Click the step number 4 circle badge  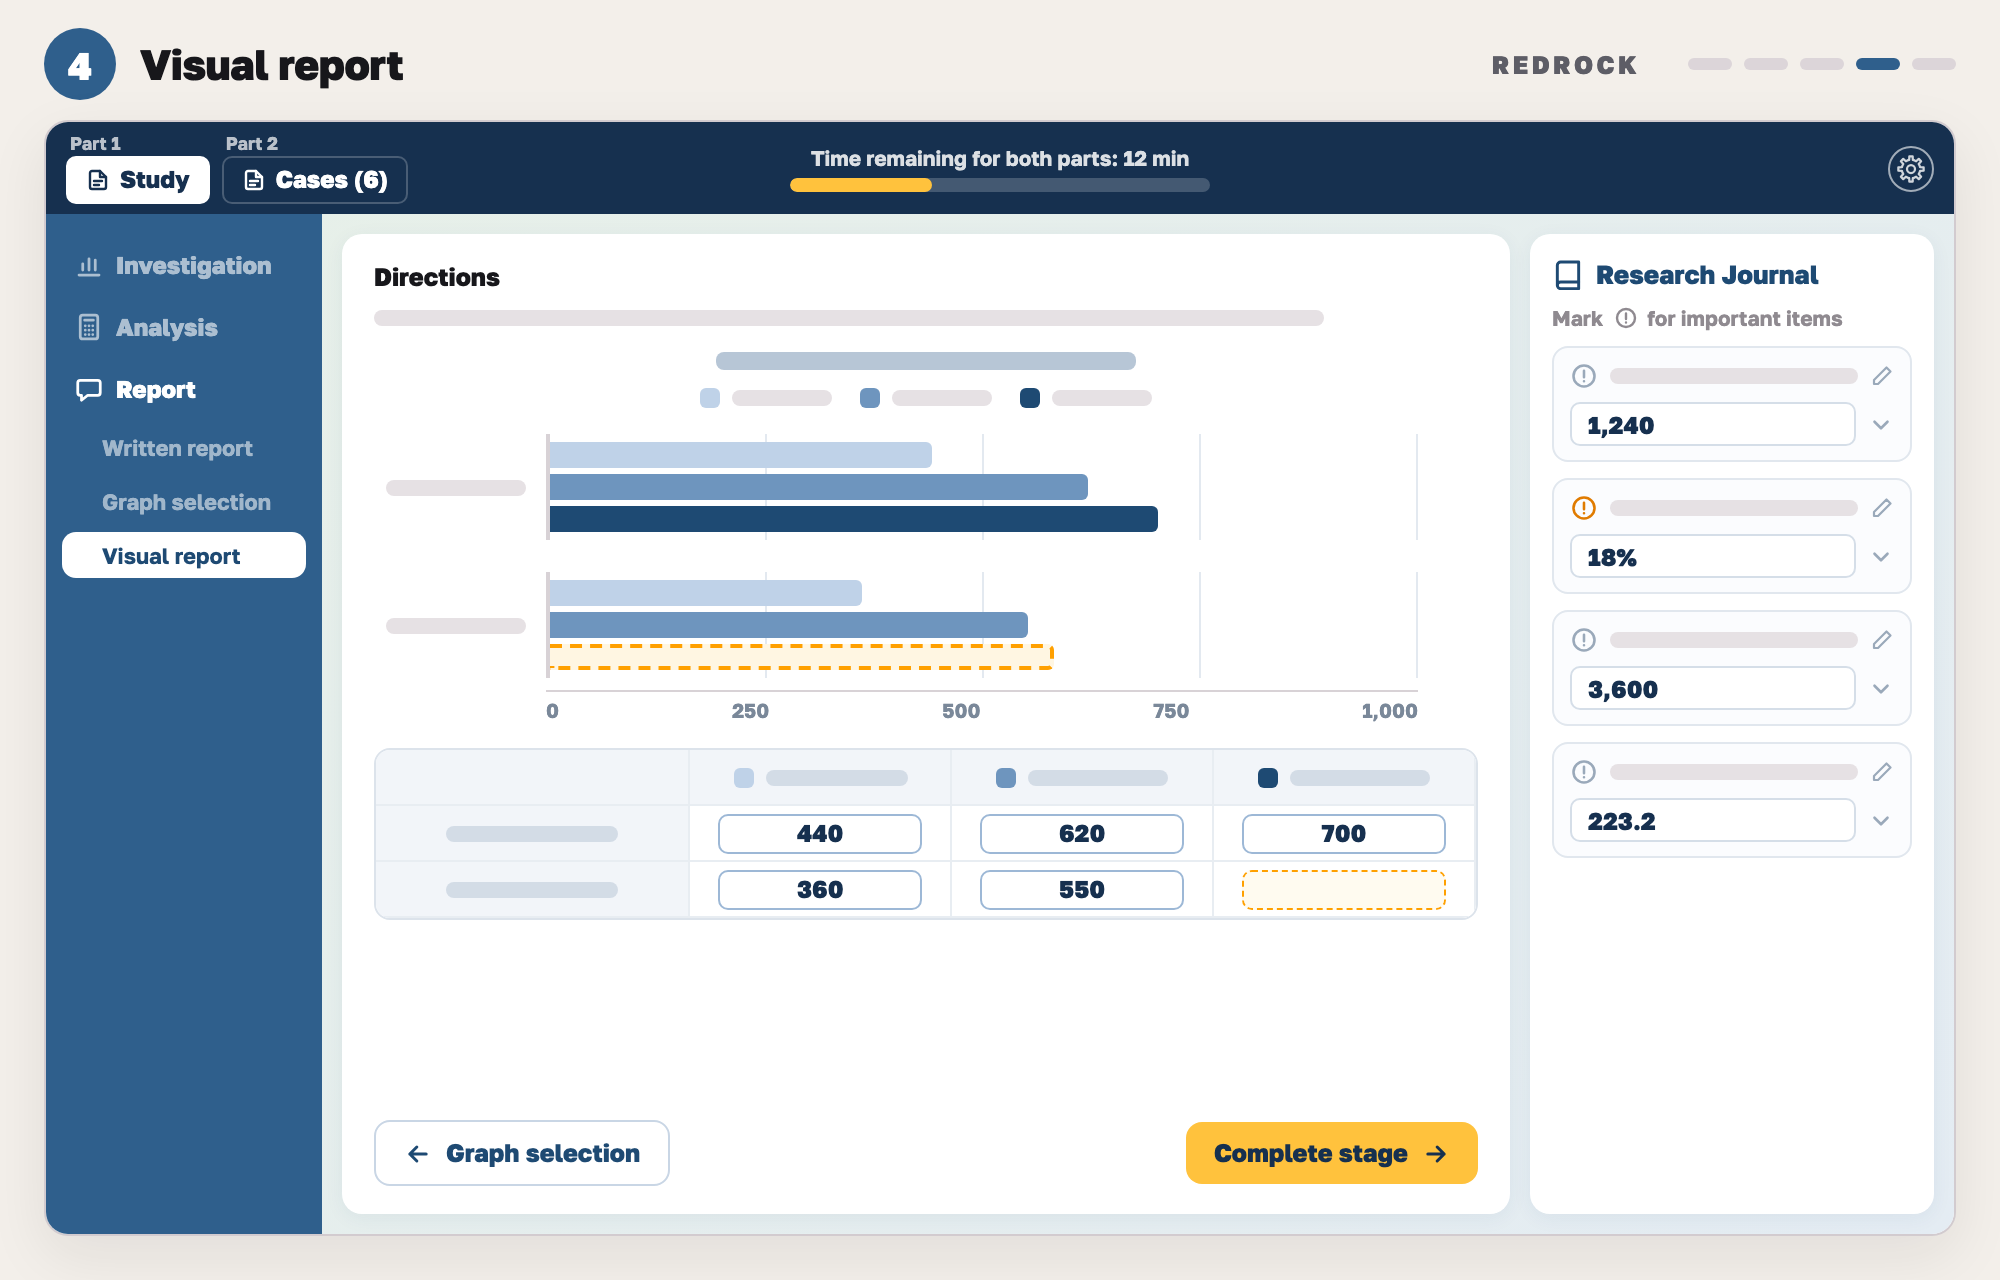[80, 64]
